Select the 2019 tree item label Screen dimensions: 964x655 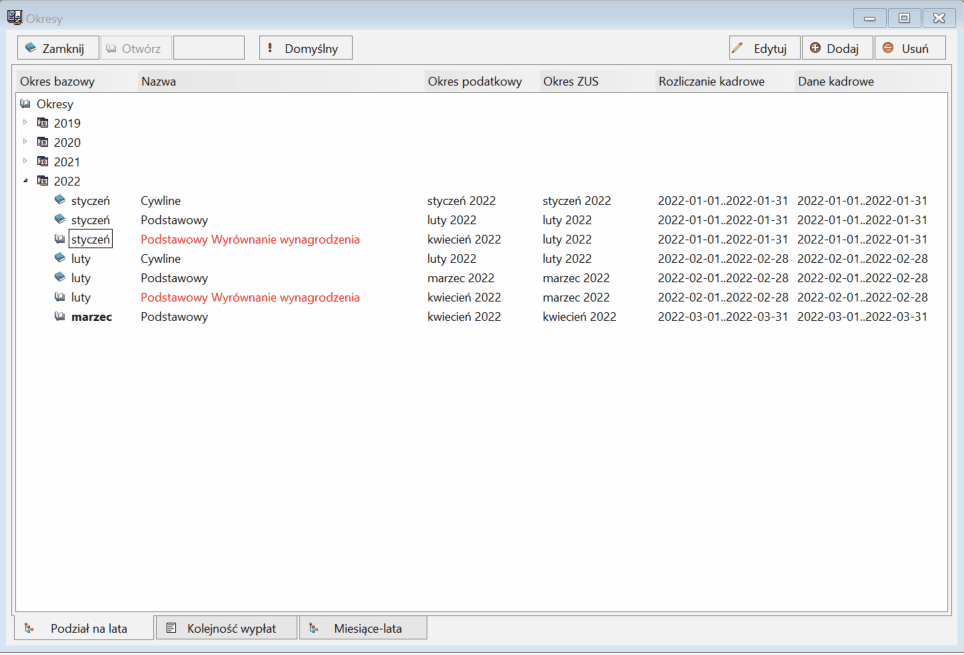(x=67, y=123)
